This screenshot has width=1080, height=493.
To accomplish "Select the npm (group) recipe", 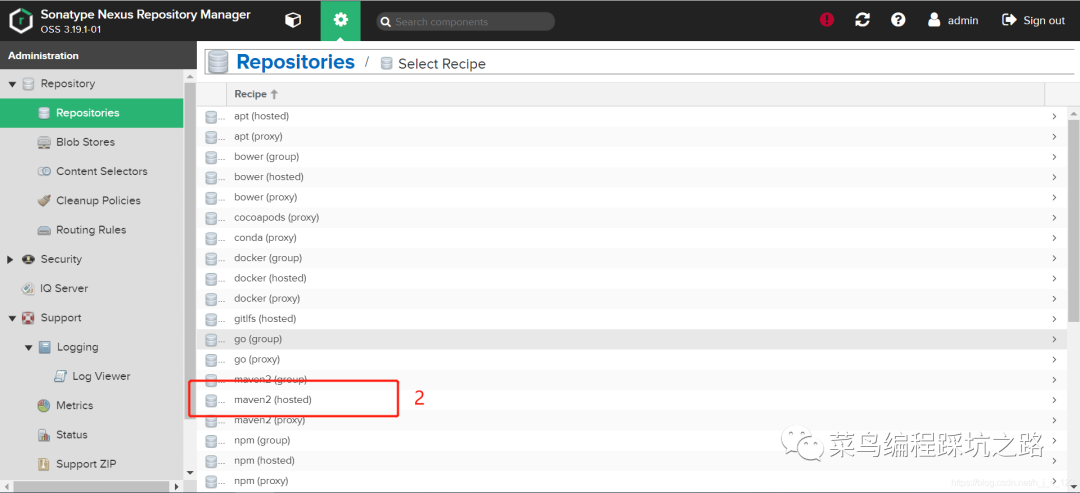I will tap(632, 440).
